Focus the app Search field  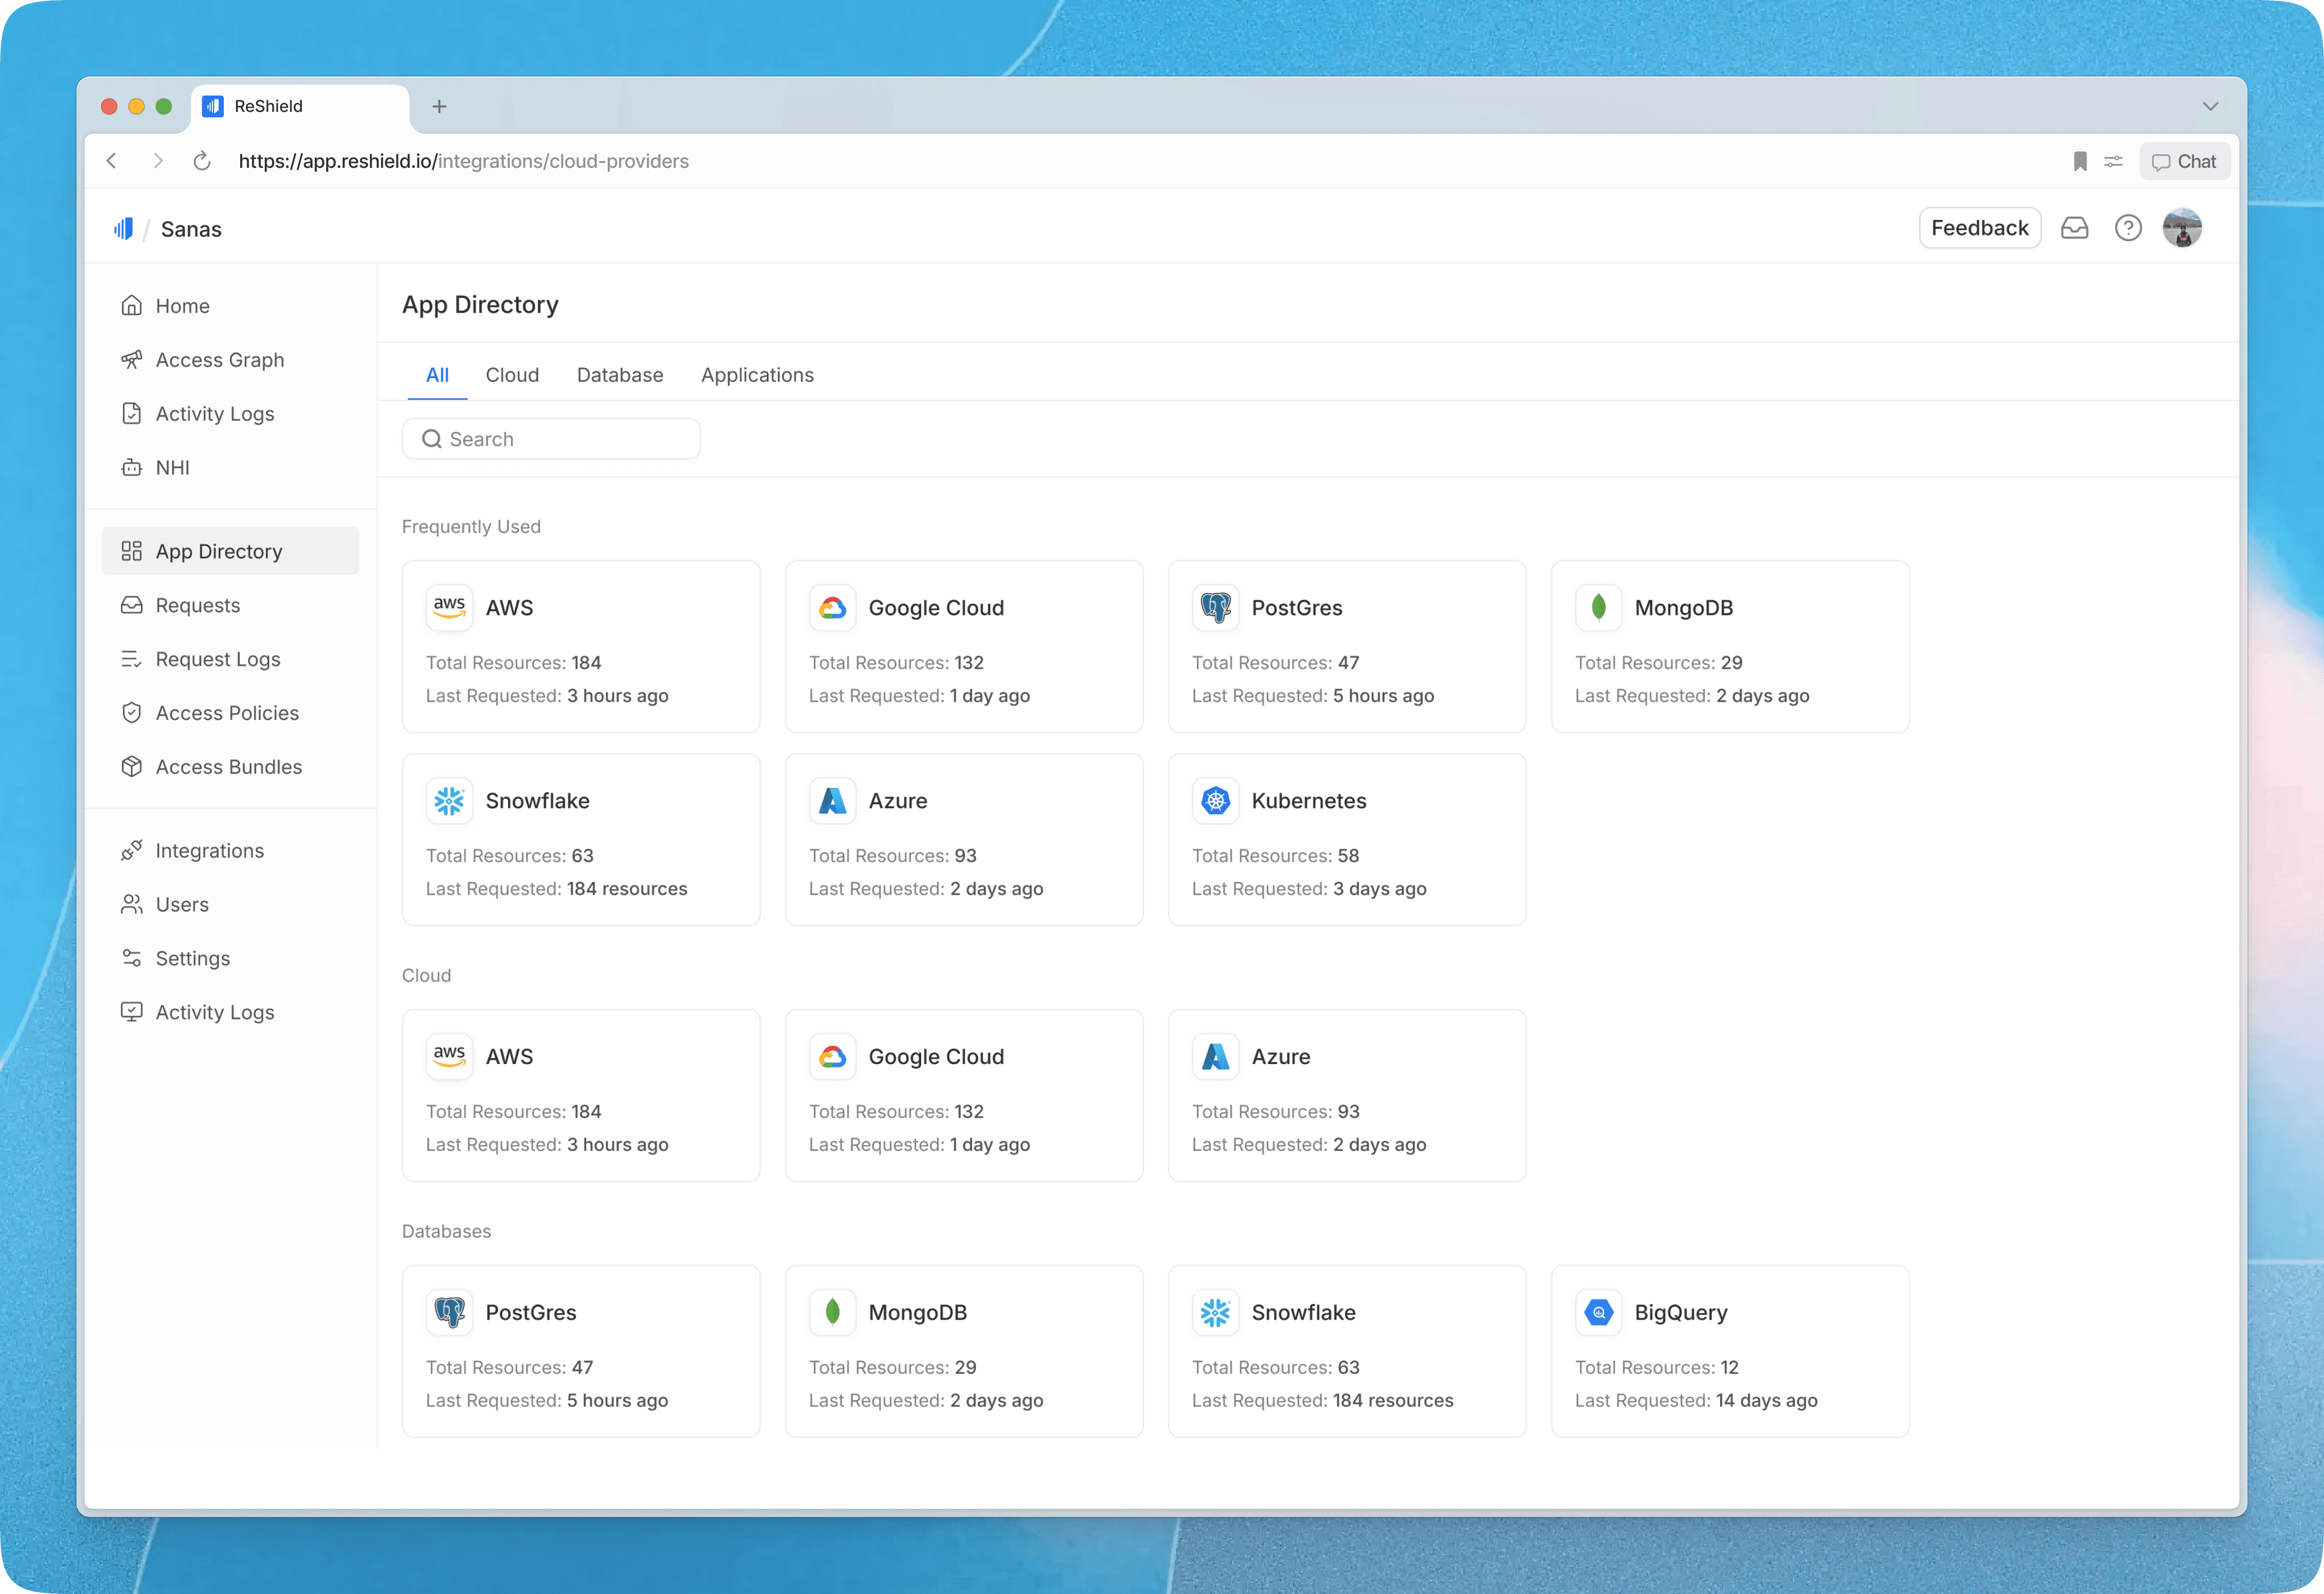551,439
